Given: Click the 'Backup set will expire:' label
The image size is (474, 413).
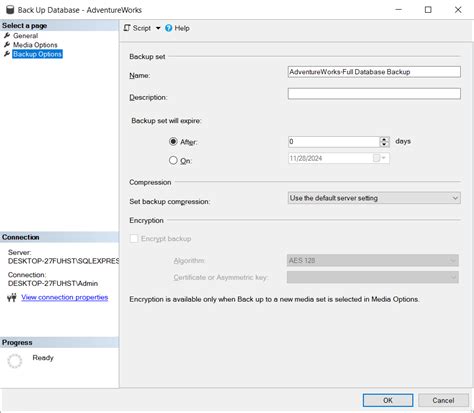Looking at the screenshot, I should pos(166,121).
